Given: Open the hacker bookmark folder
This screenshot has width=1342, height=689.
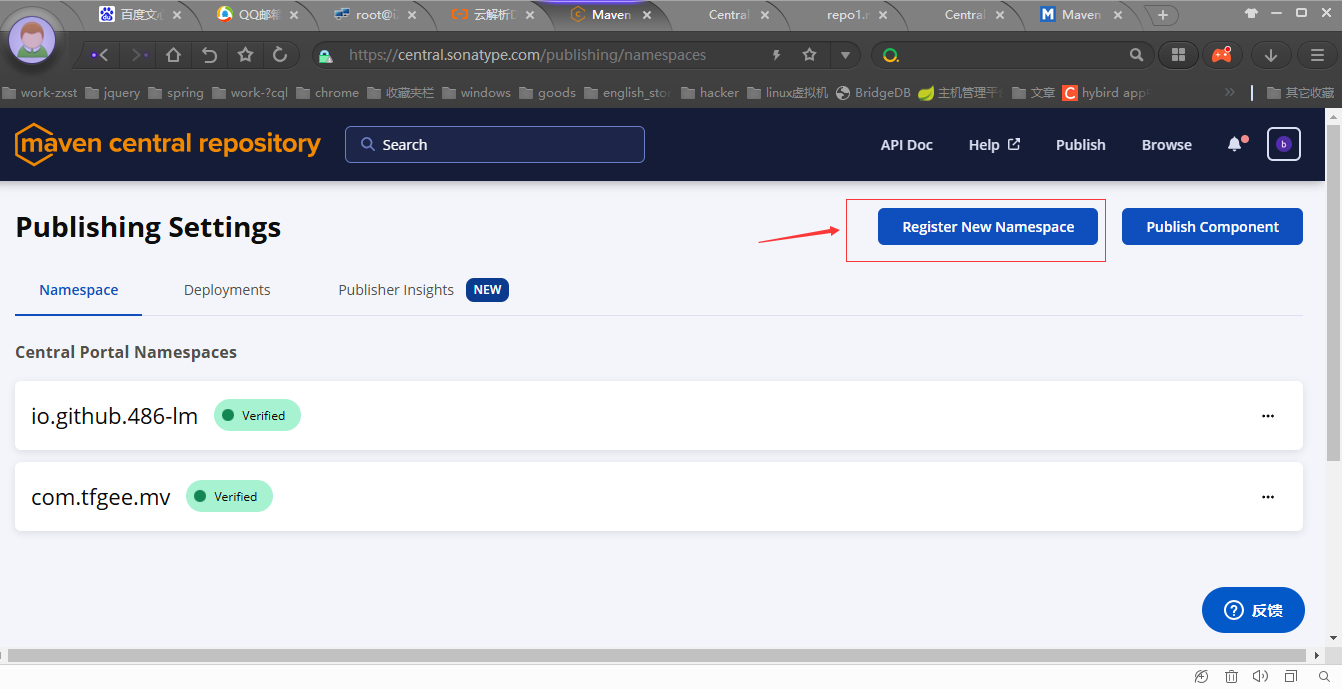Looking at the screenshot, I should (x=710, y=92).
